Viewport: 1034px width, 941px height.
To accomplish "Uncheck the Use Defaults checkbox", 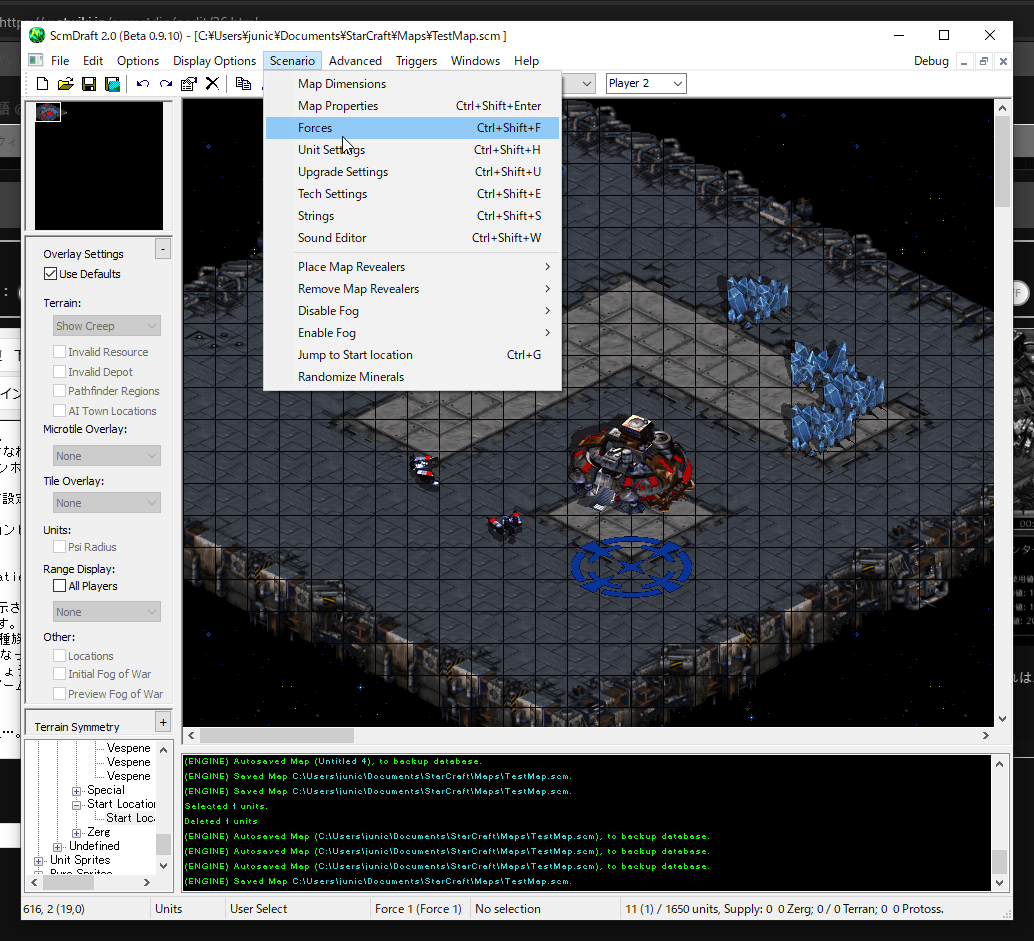I will click(51, 274).
